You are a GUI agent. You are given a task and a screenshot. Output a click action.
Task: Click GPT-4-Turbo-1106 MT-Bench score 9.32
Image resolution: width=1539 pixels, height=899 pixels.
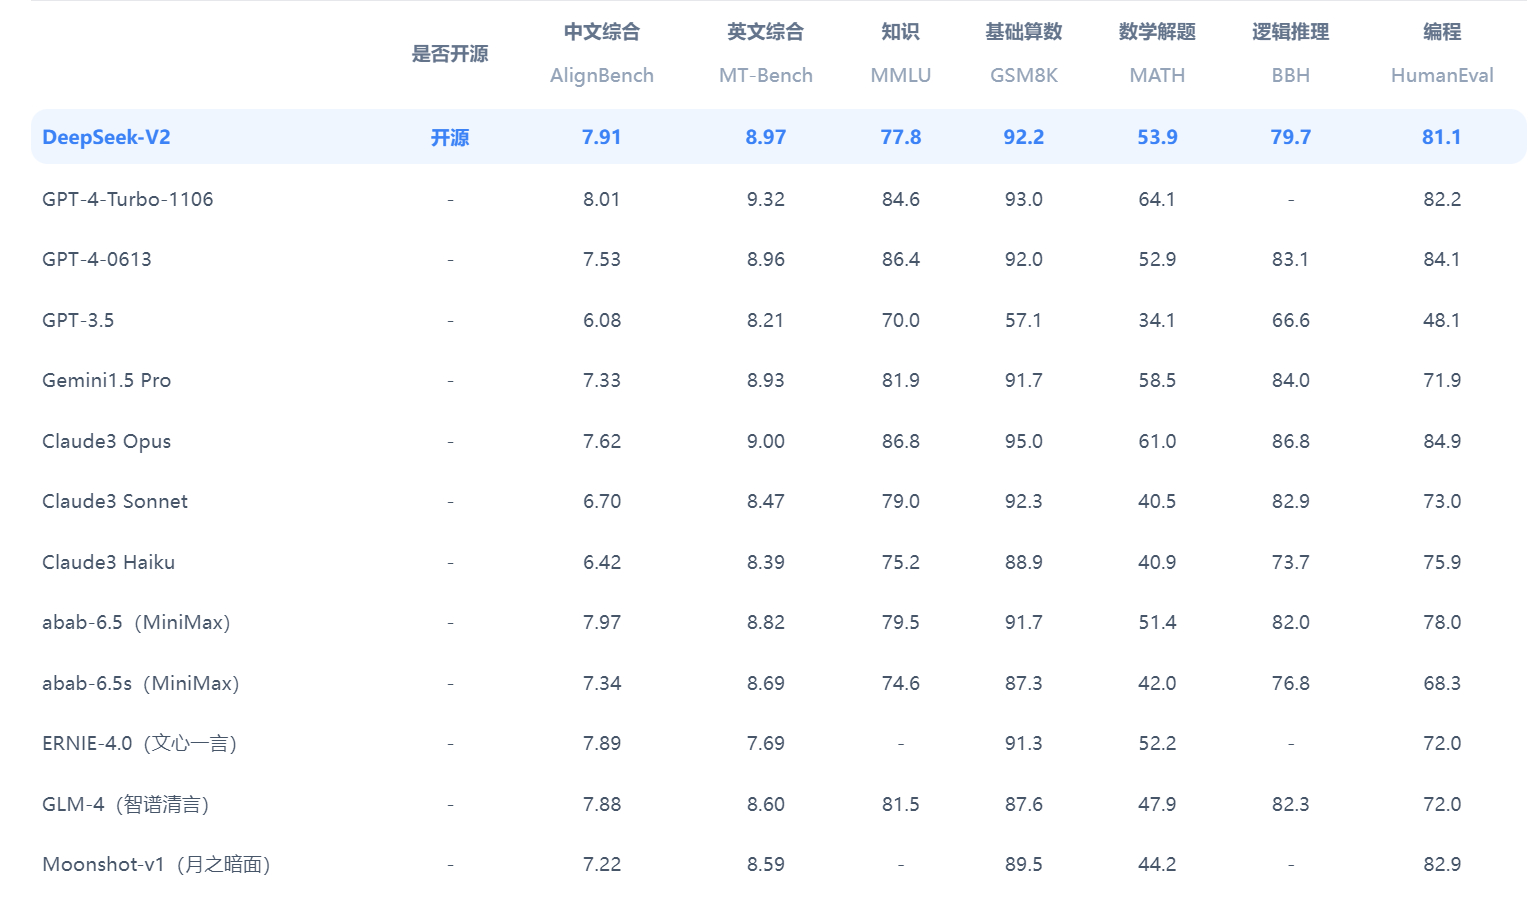(766, 199)
